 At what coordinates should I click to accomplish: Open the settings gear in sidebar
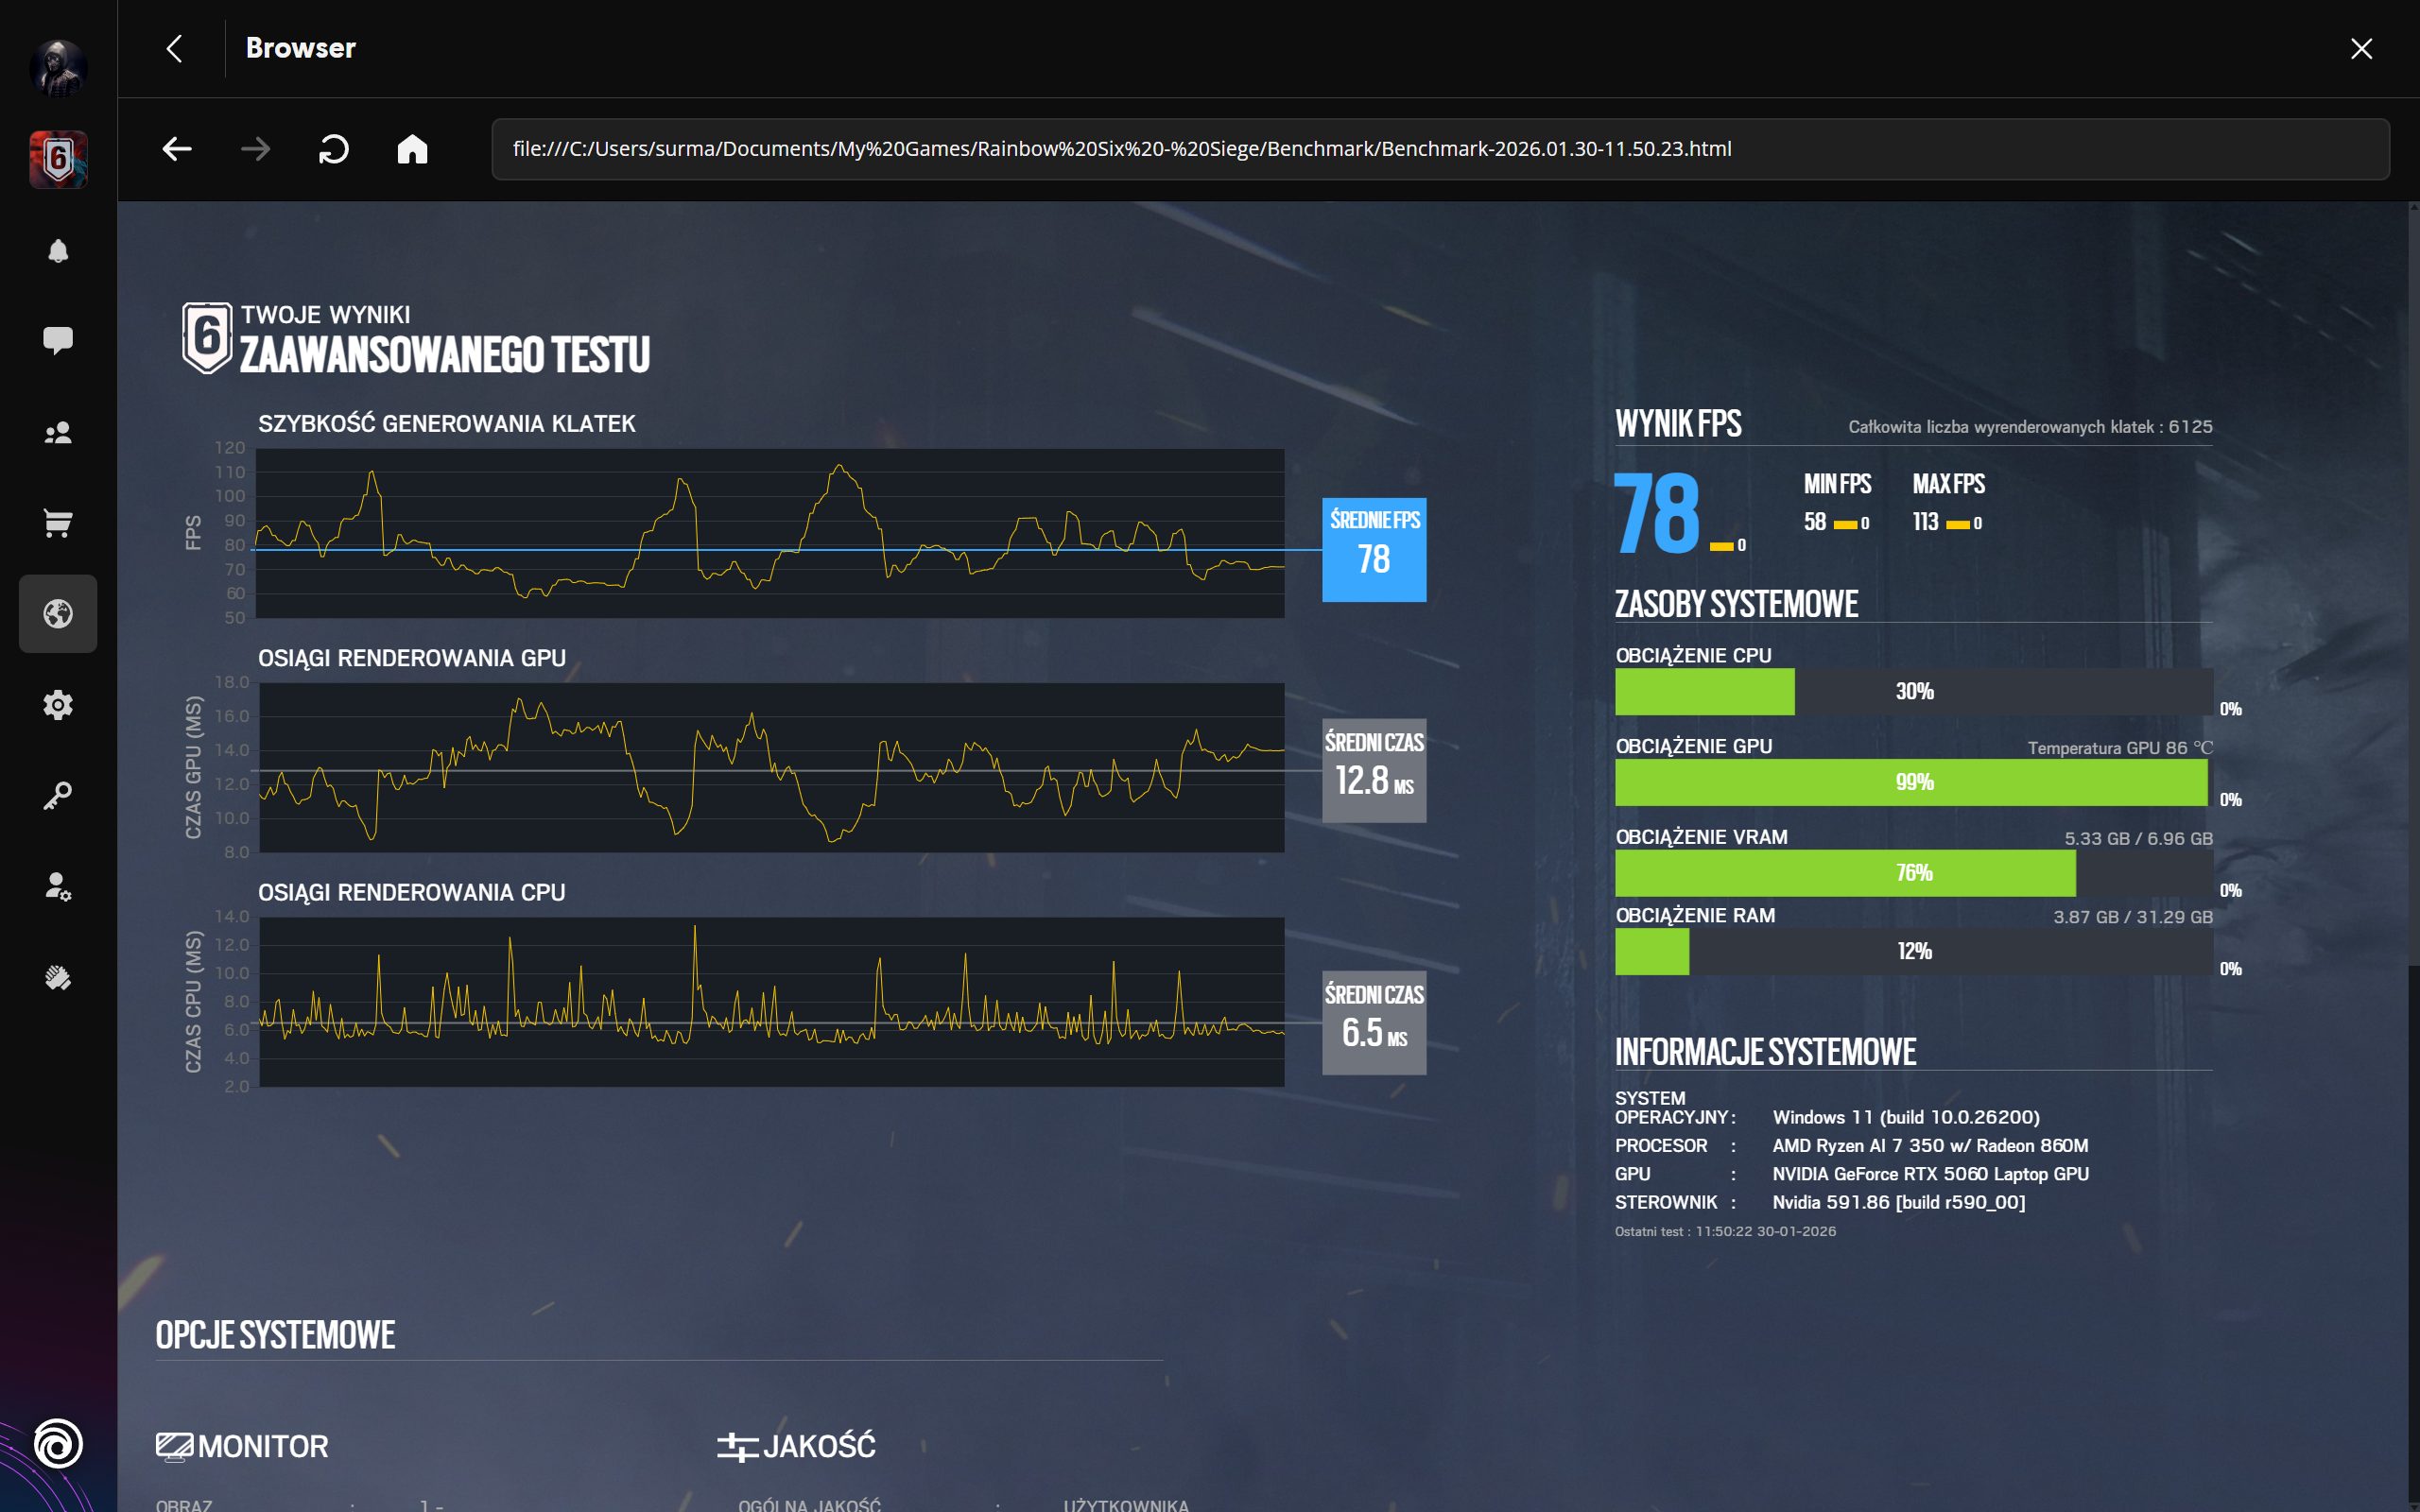[58, 705]
